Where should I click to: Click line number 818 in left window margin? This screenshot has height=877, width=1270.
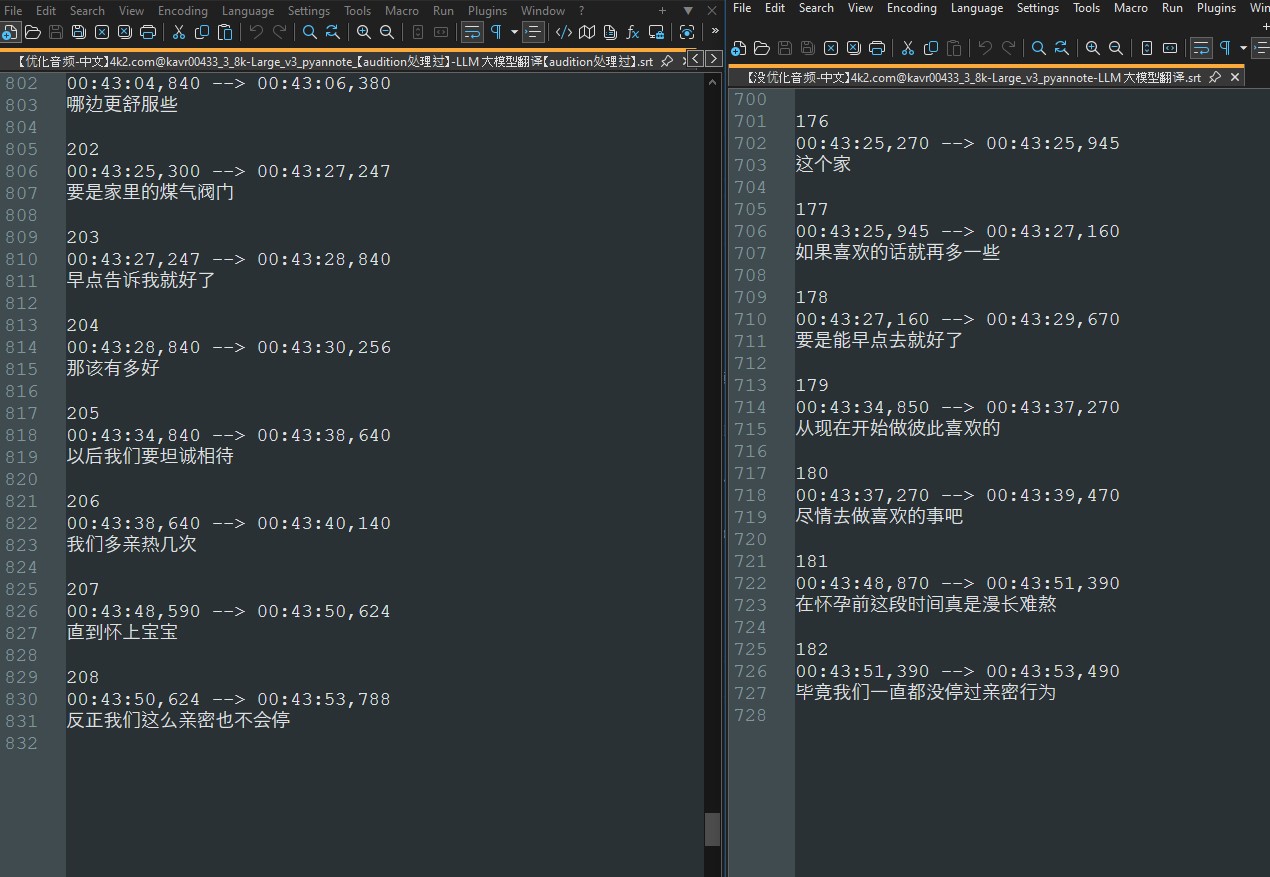[x=21, y=435]
